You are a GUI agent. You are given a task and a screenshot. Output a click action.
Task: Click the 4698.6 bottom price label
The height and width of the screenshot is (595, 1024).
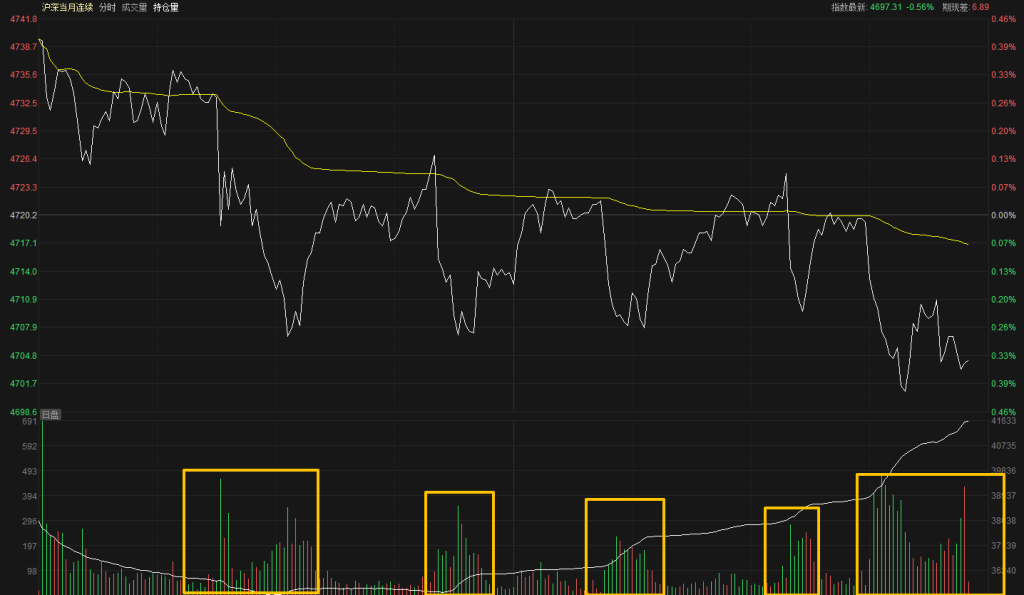(x=22, y=412)
